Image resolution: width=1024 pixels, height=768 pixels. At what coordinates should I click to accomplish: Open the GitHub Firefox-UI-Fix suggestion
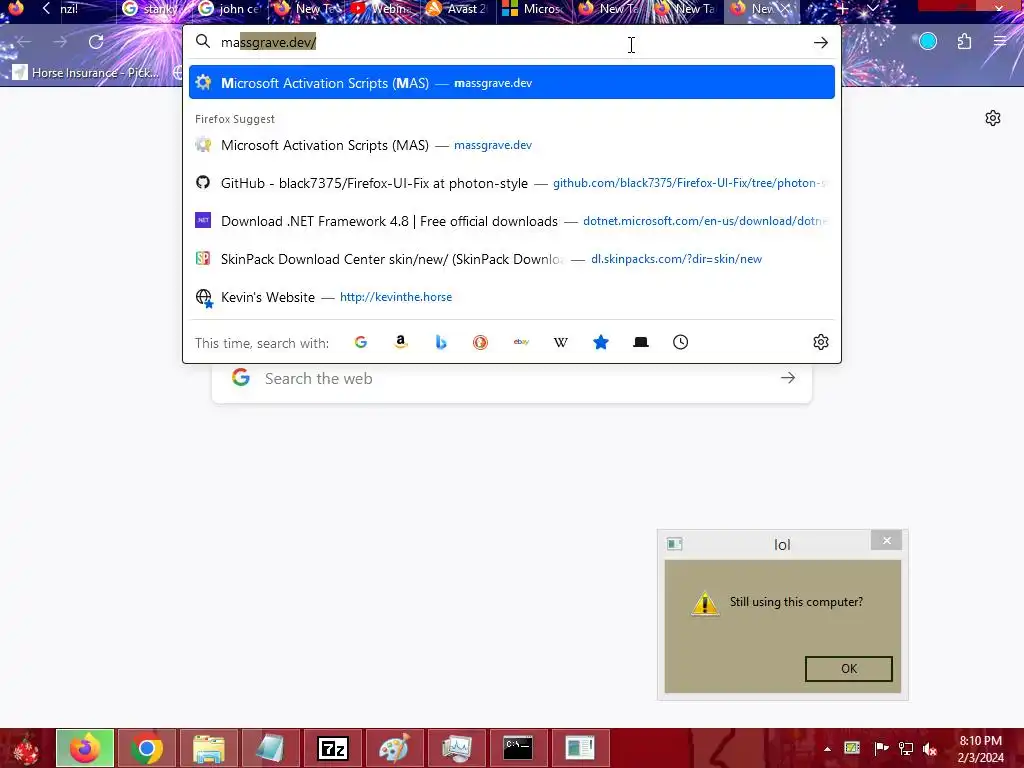[x=511, y=183]
